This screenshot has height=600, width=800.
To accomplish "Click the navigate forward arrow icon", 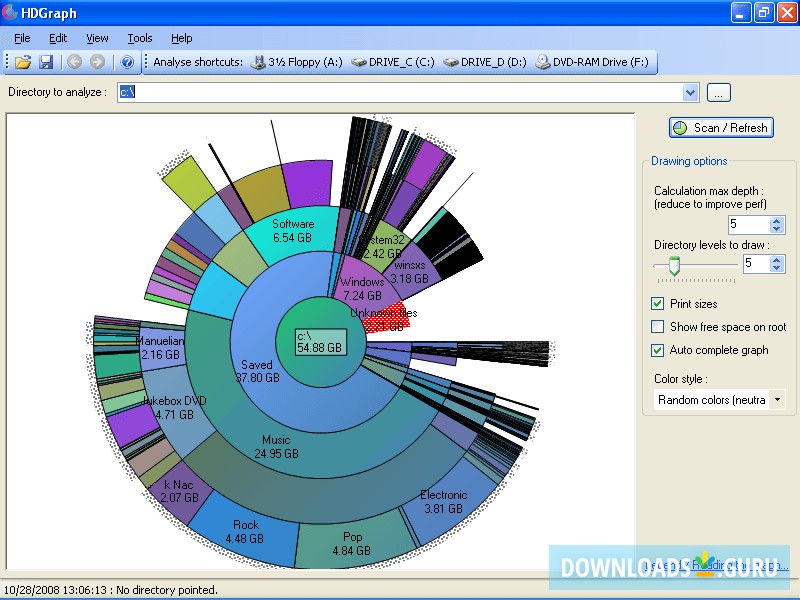I will (97, 62).
